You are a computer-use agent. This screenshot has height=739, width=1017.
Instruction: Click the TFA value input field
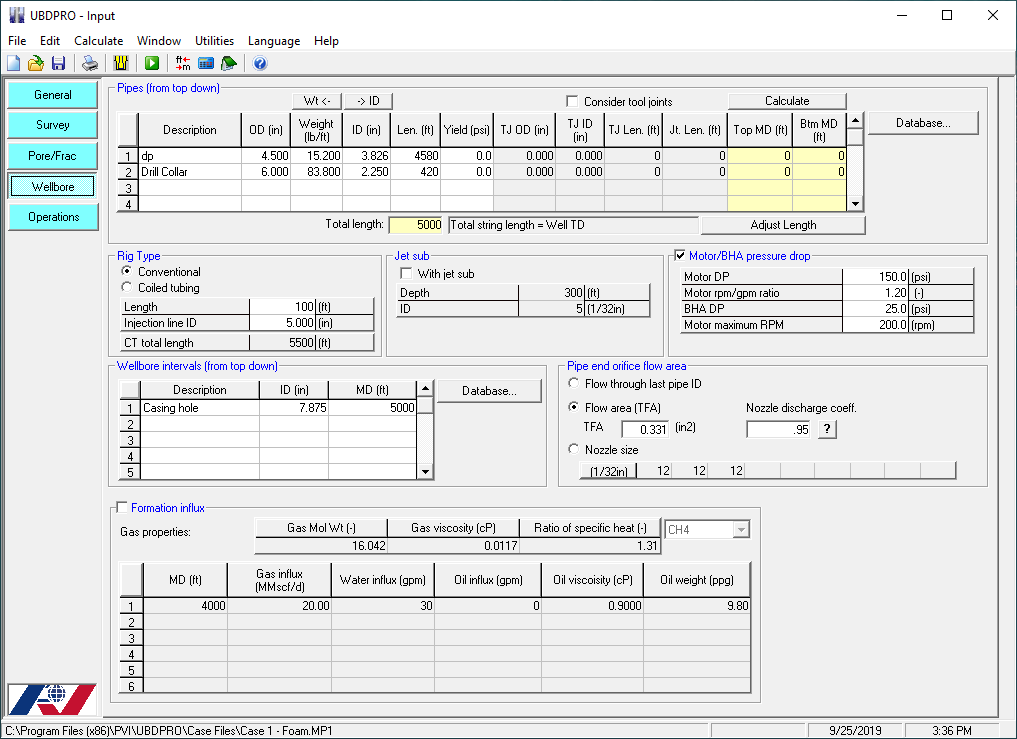pyautogui.click(x=645, y=429)
